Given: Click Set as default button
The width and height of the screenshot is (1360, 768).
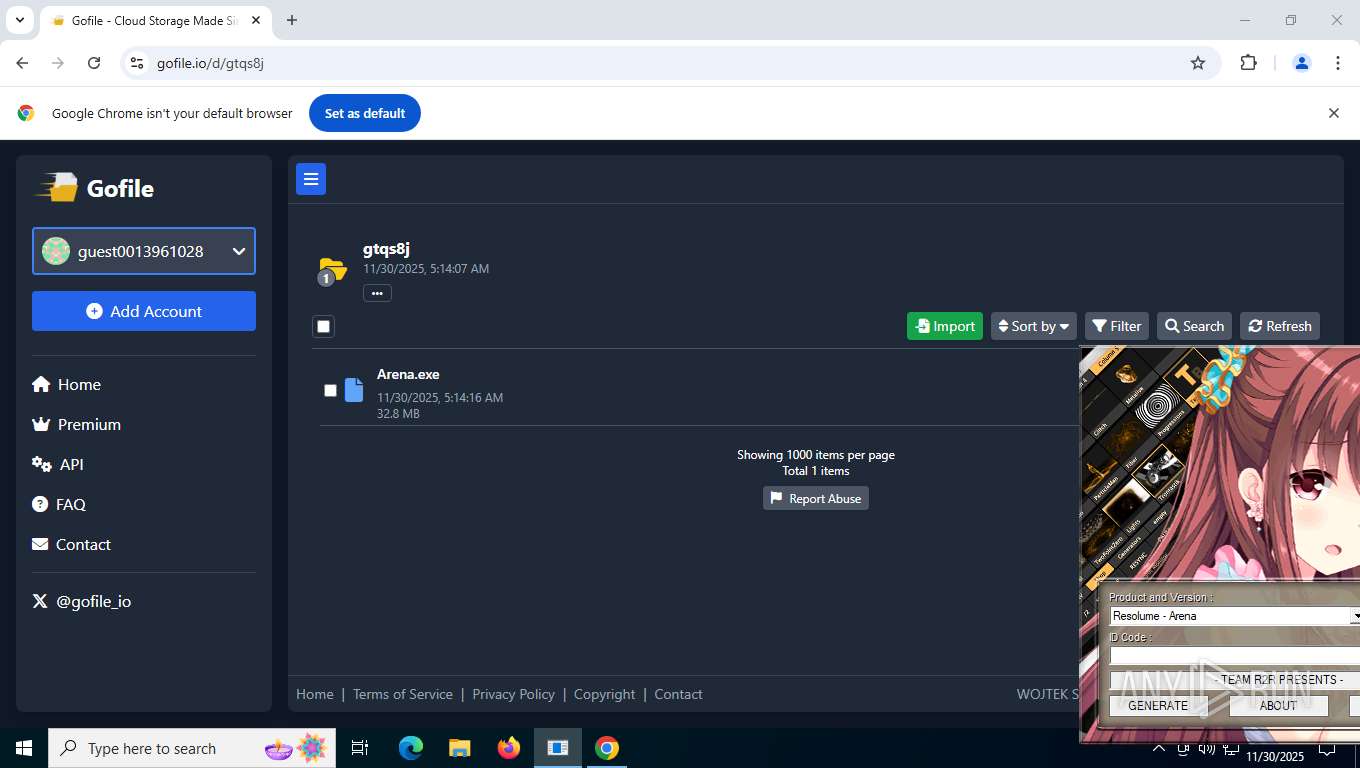Looking at the screenshot, I should tap(365, 113).
